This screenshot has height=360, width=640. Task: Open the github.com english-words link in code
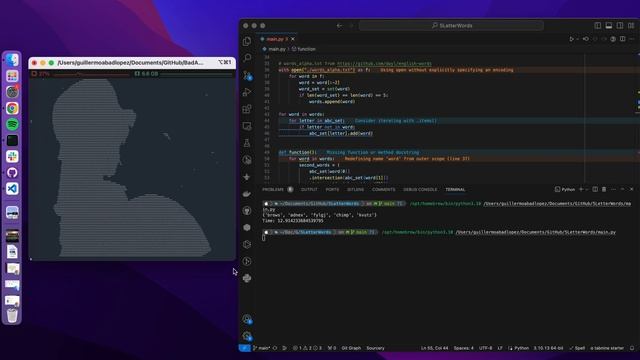[x=384, y=64]
